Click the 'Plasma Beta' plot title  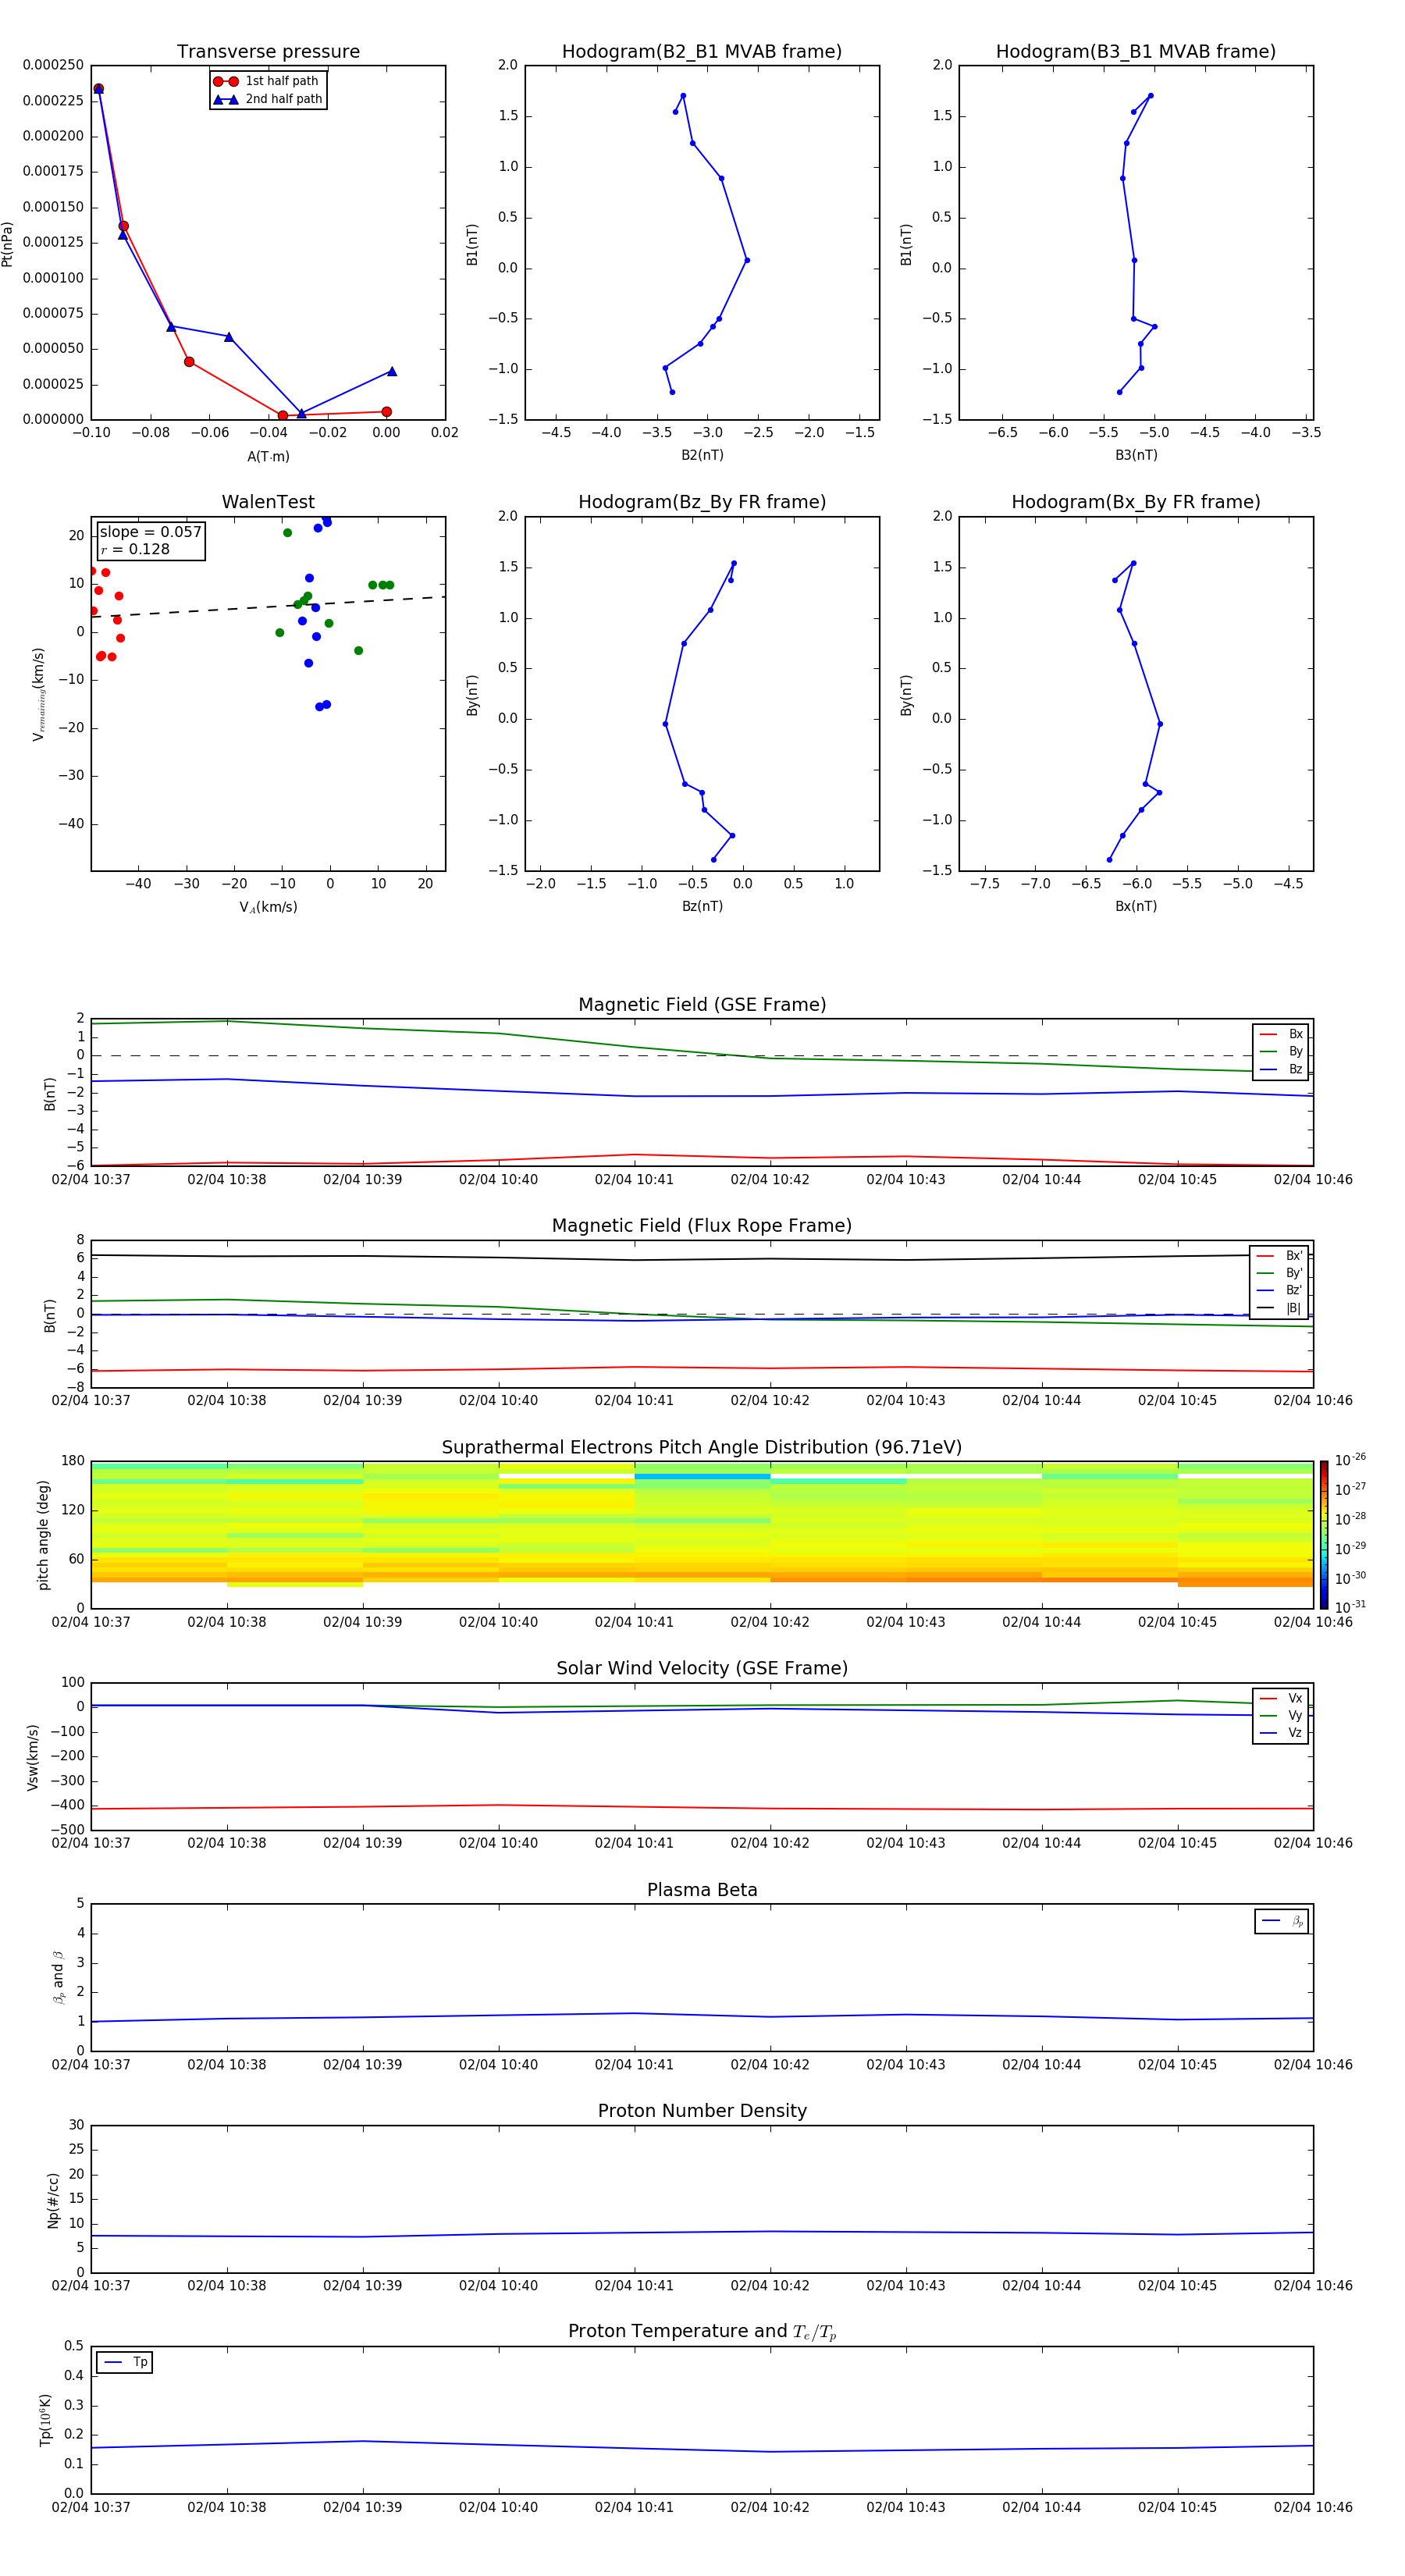click(x=702, y=1890)
